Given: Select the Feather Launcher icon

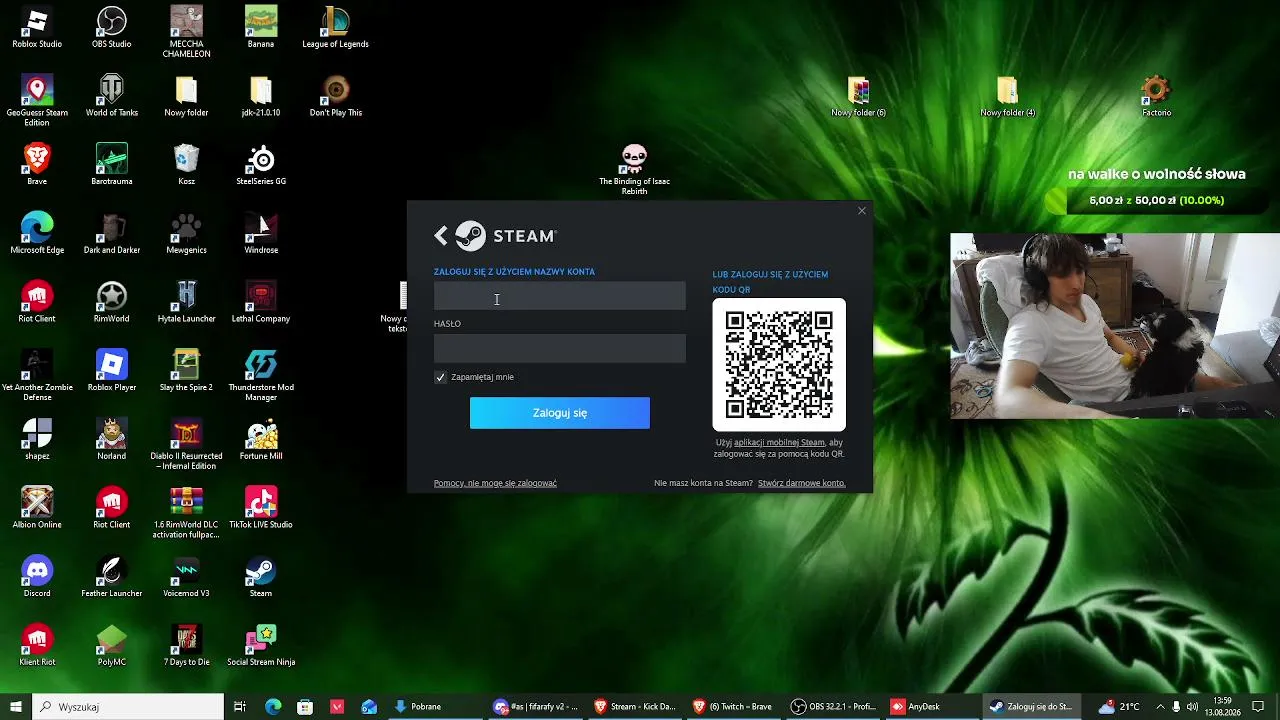Looking at the screenshot, I should pos(112,577).
